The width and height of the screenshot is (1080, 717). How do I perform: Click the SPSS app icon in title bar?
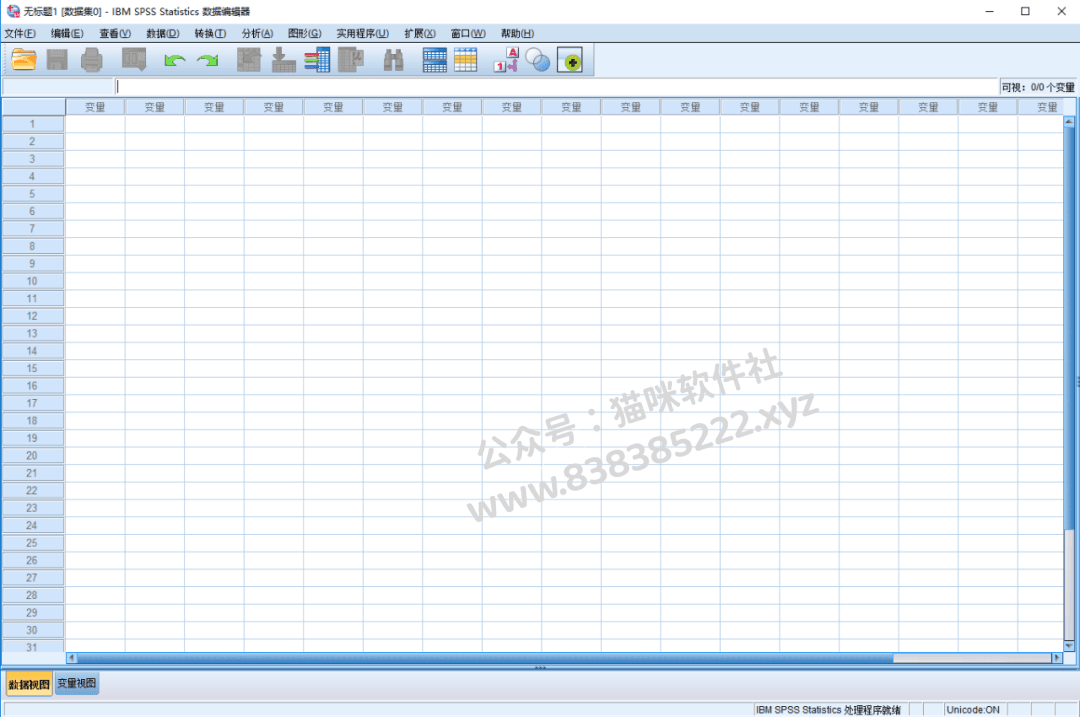click(12, 11)
